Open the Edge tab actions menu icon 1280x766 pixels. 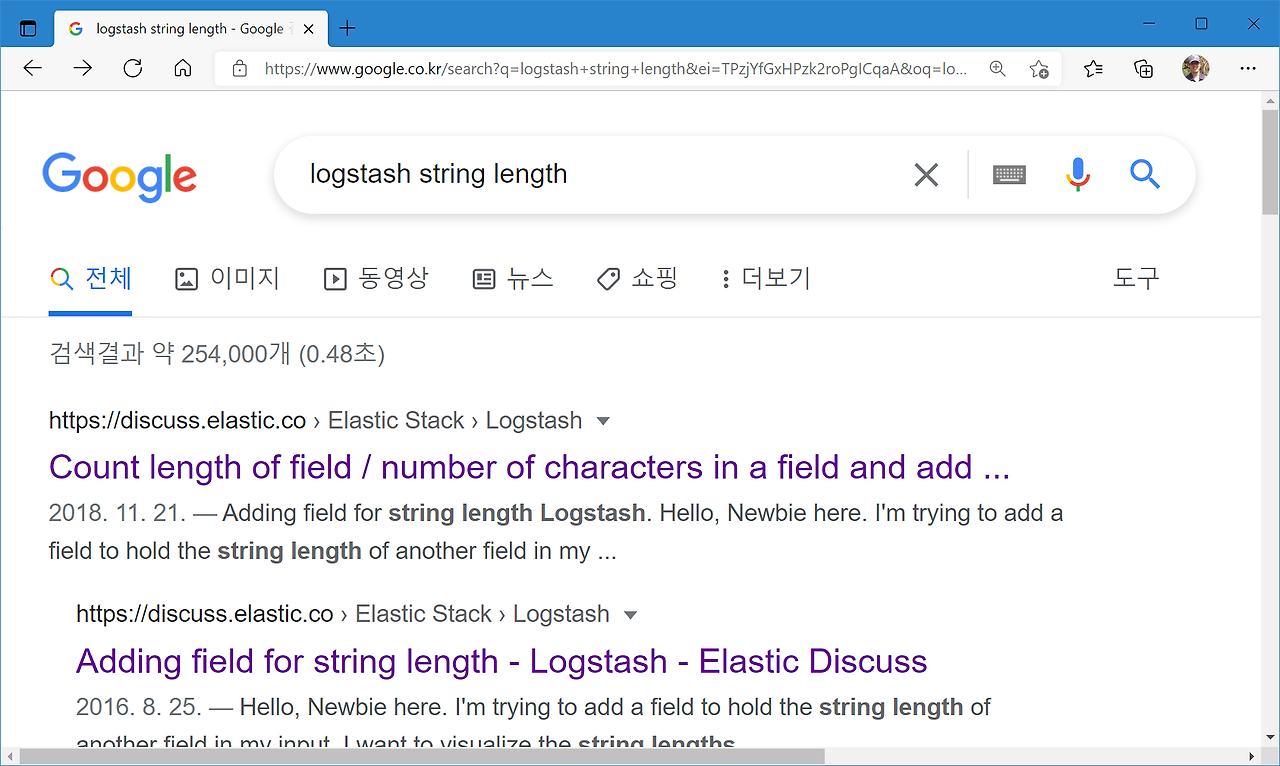pyautogui.click(x=28, y=28)
